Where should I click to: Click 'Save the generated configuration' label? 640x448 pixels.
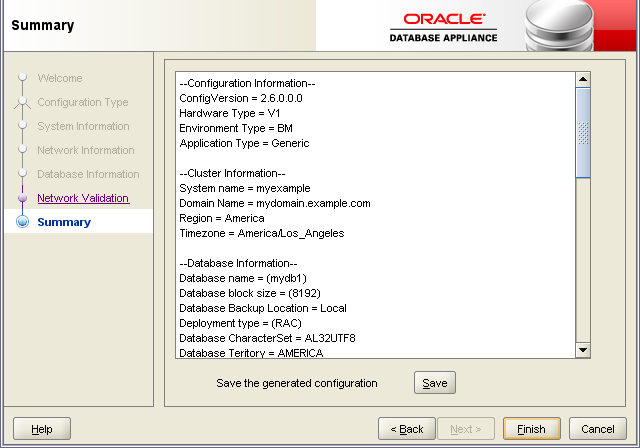pyautogui.click(x=297, y=383)
